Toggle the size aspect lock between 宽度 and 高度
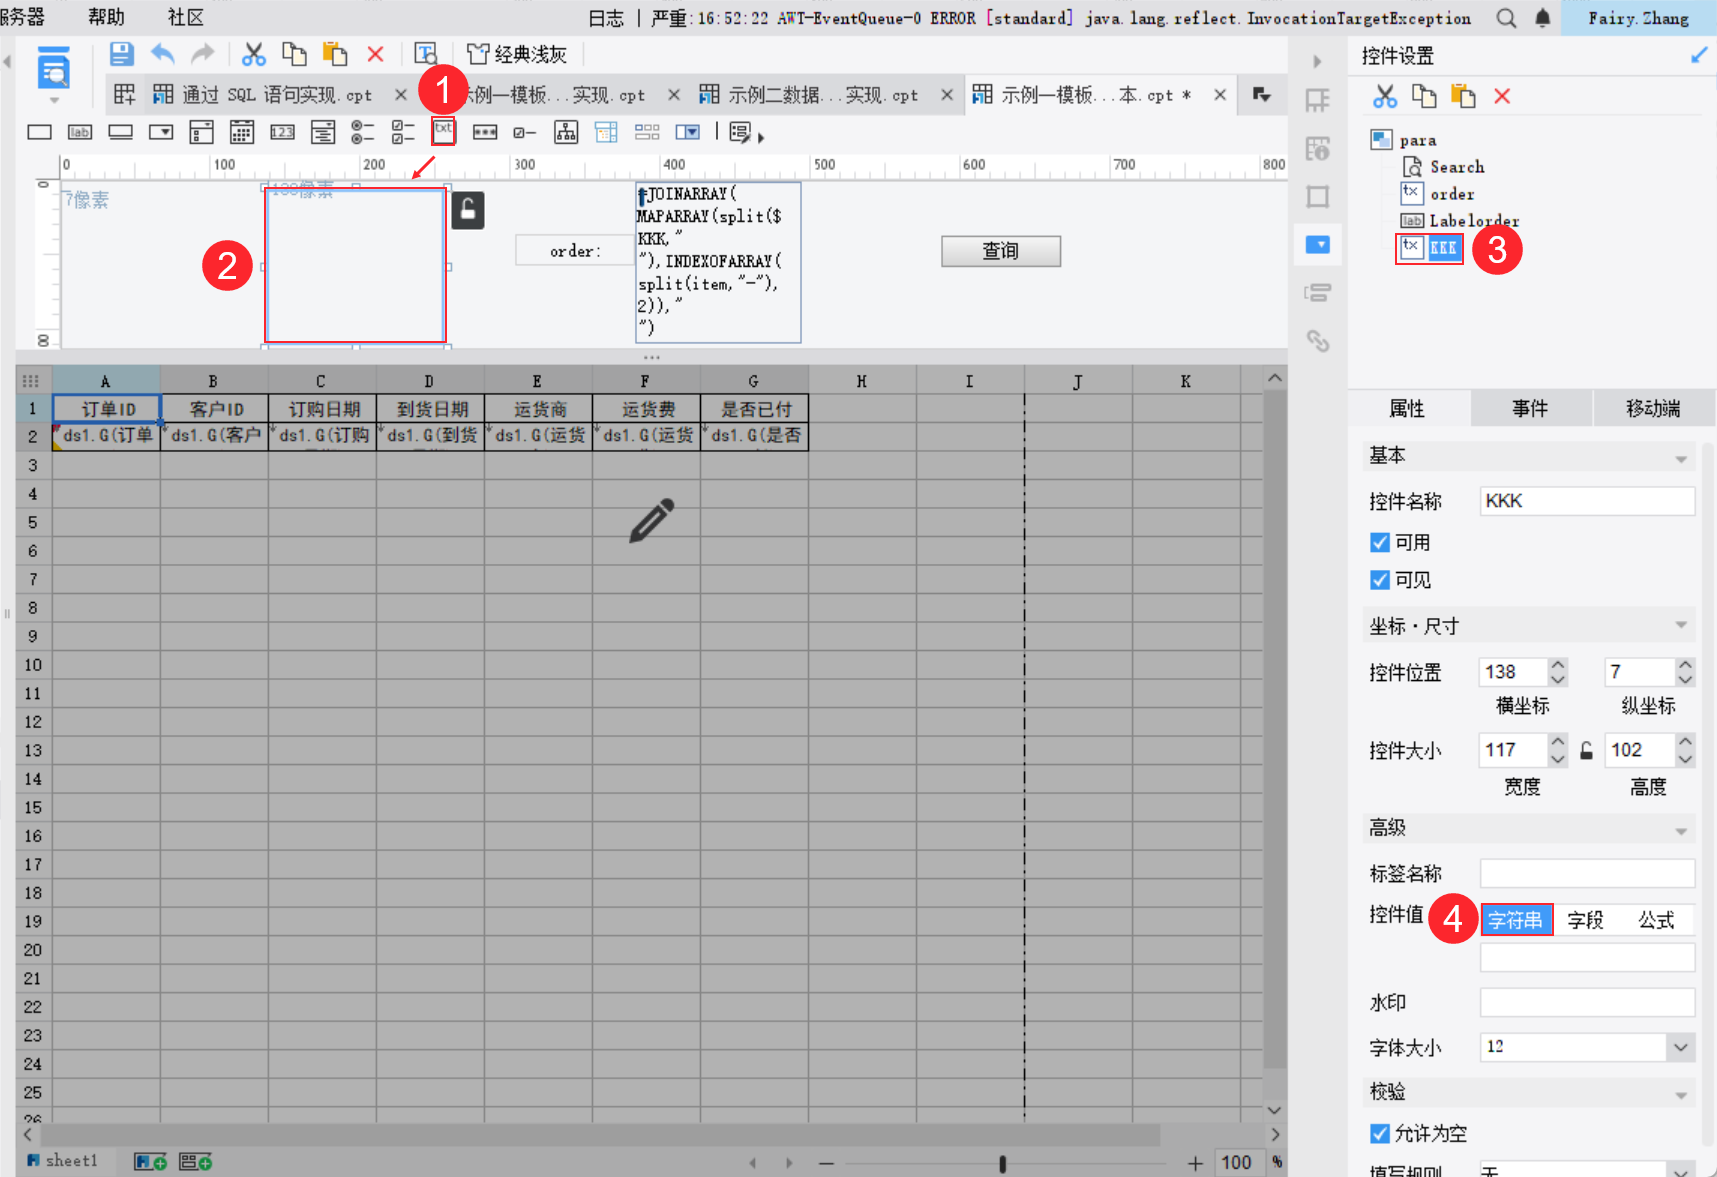The image size is (1717, 1177). coord(1586,750)
